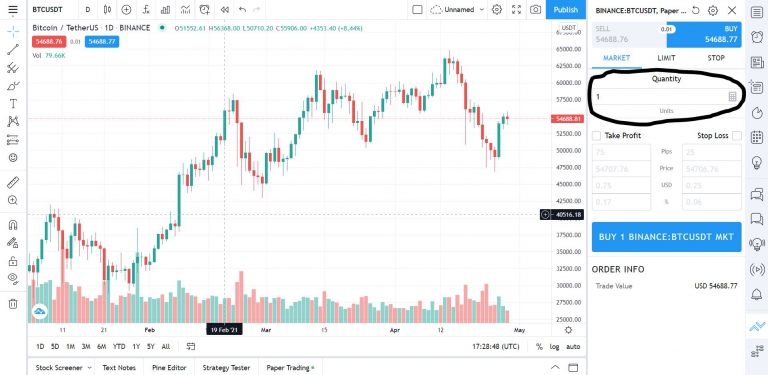The image size is (768, 375).
Task: Open the Pine Editor tab
Action: pos(169,368)
